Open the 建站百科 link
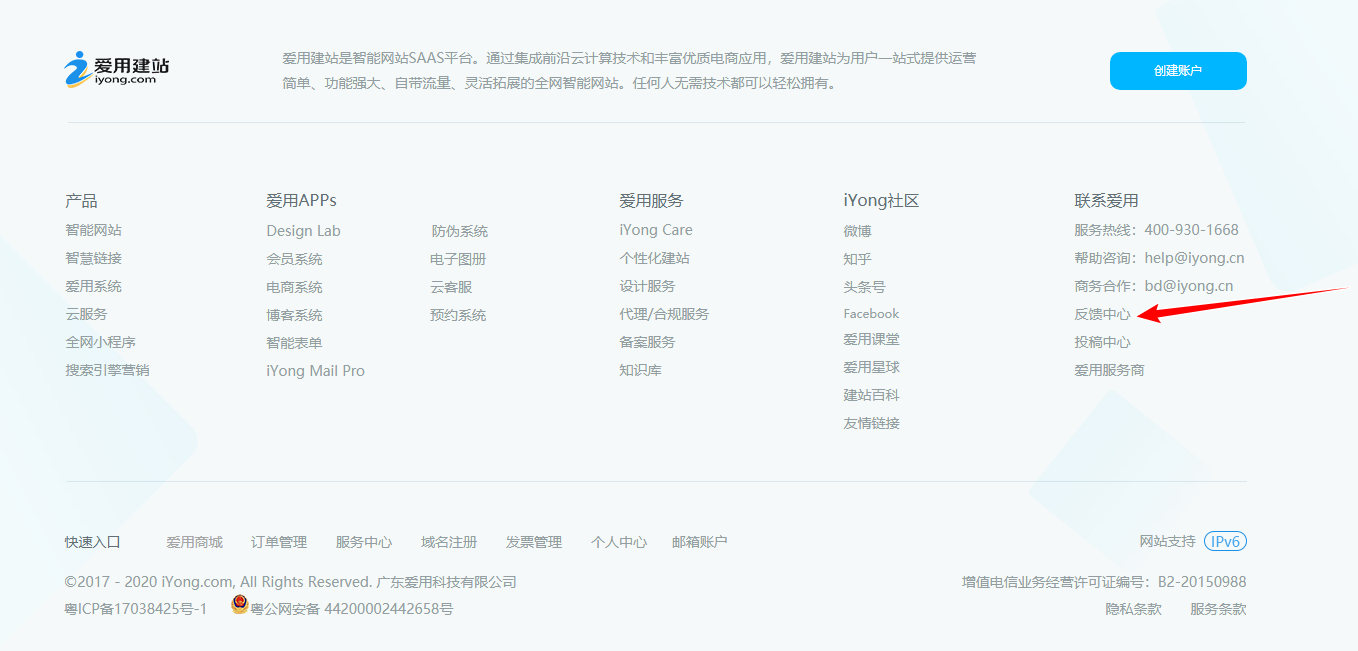1358x651 pixels. click(872, 395)
